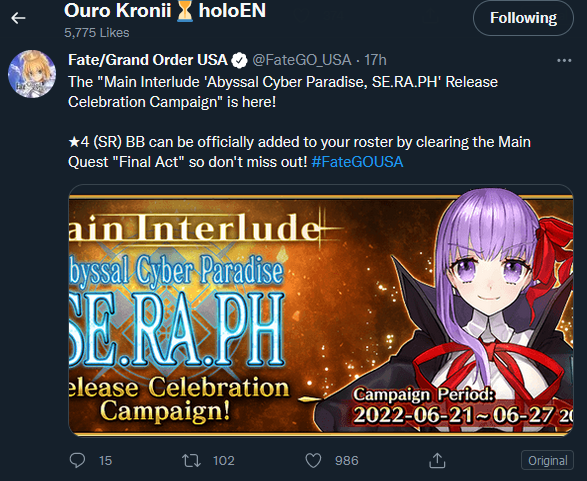Open the Fate/Grand Order USA display name
The width and height of the screenshot is (587, 481).
[x=147, y=60]
